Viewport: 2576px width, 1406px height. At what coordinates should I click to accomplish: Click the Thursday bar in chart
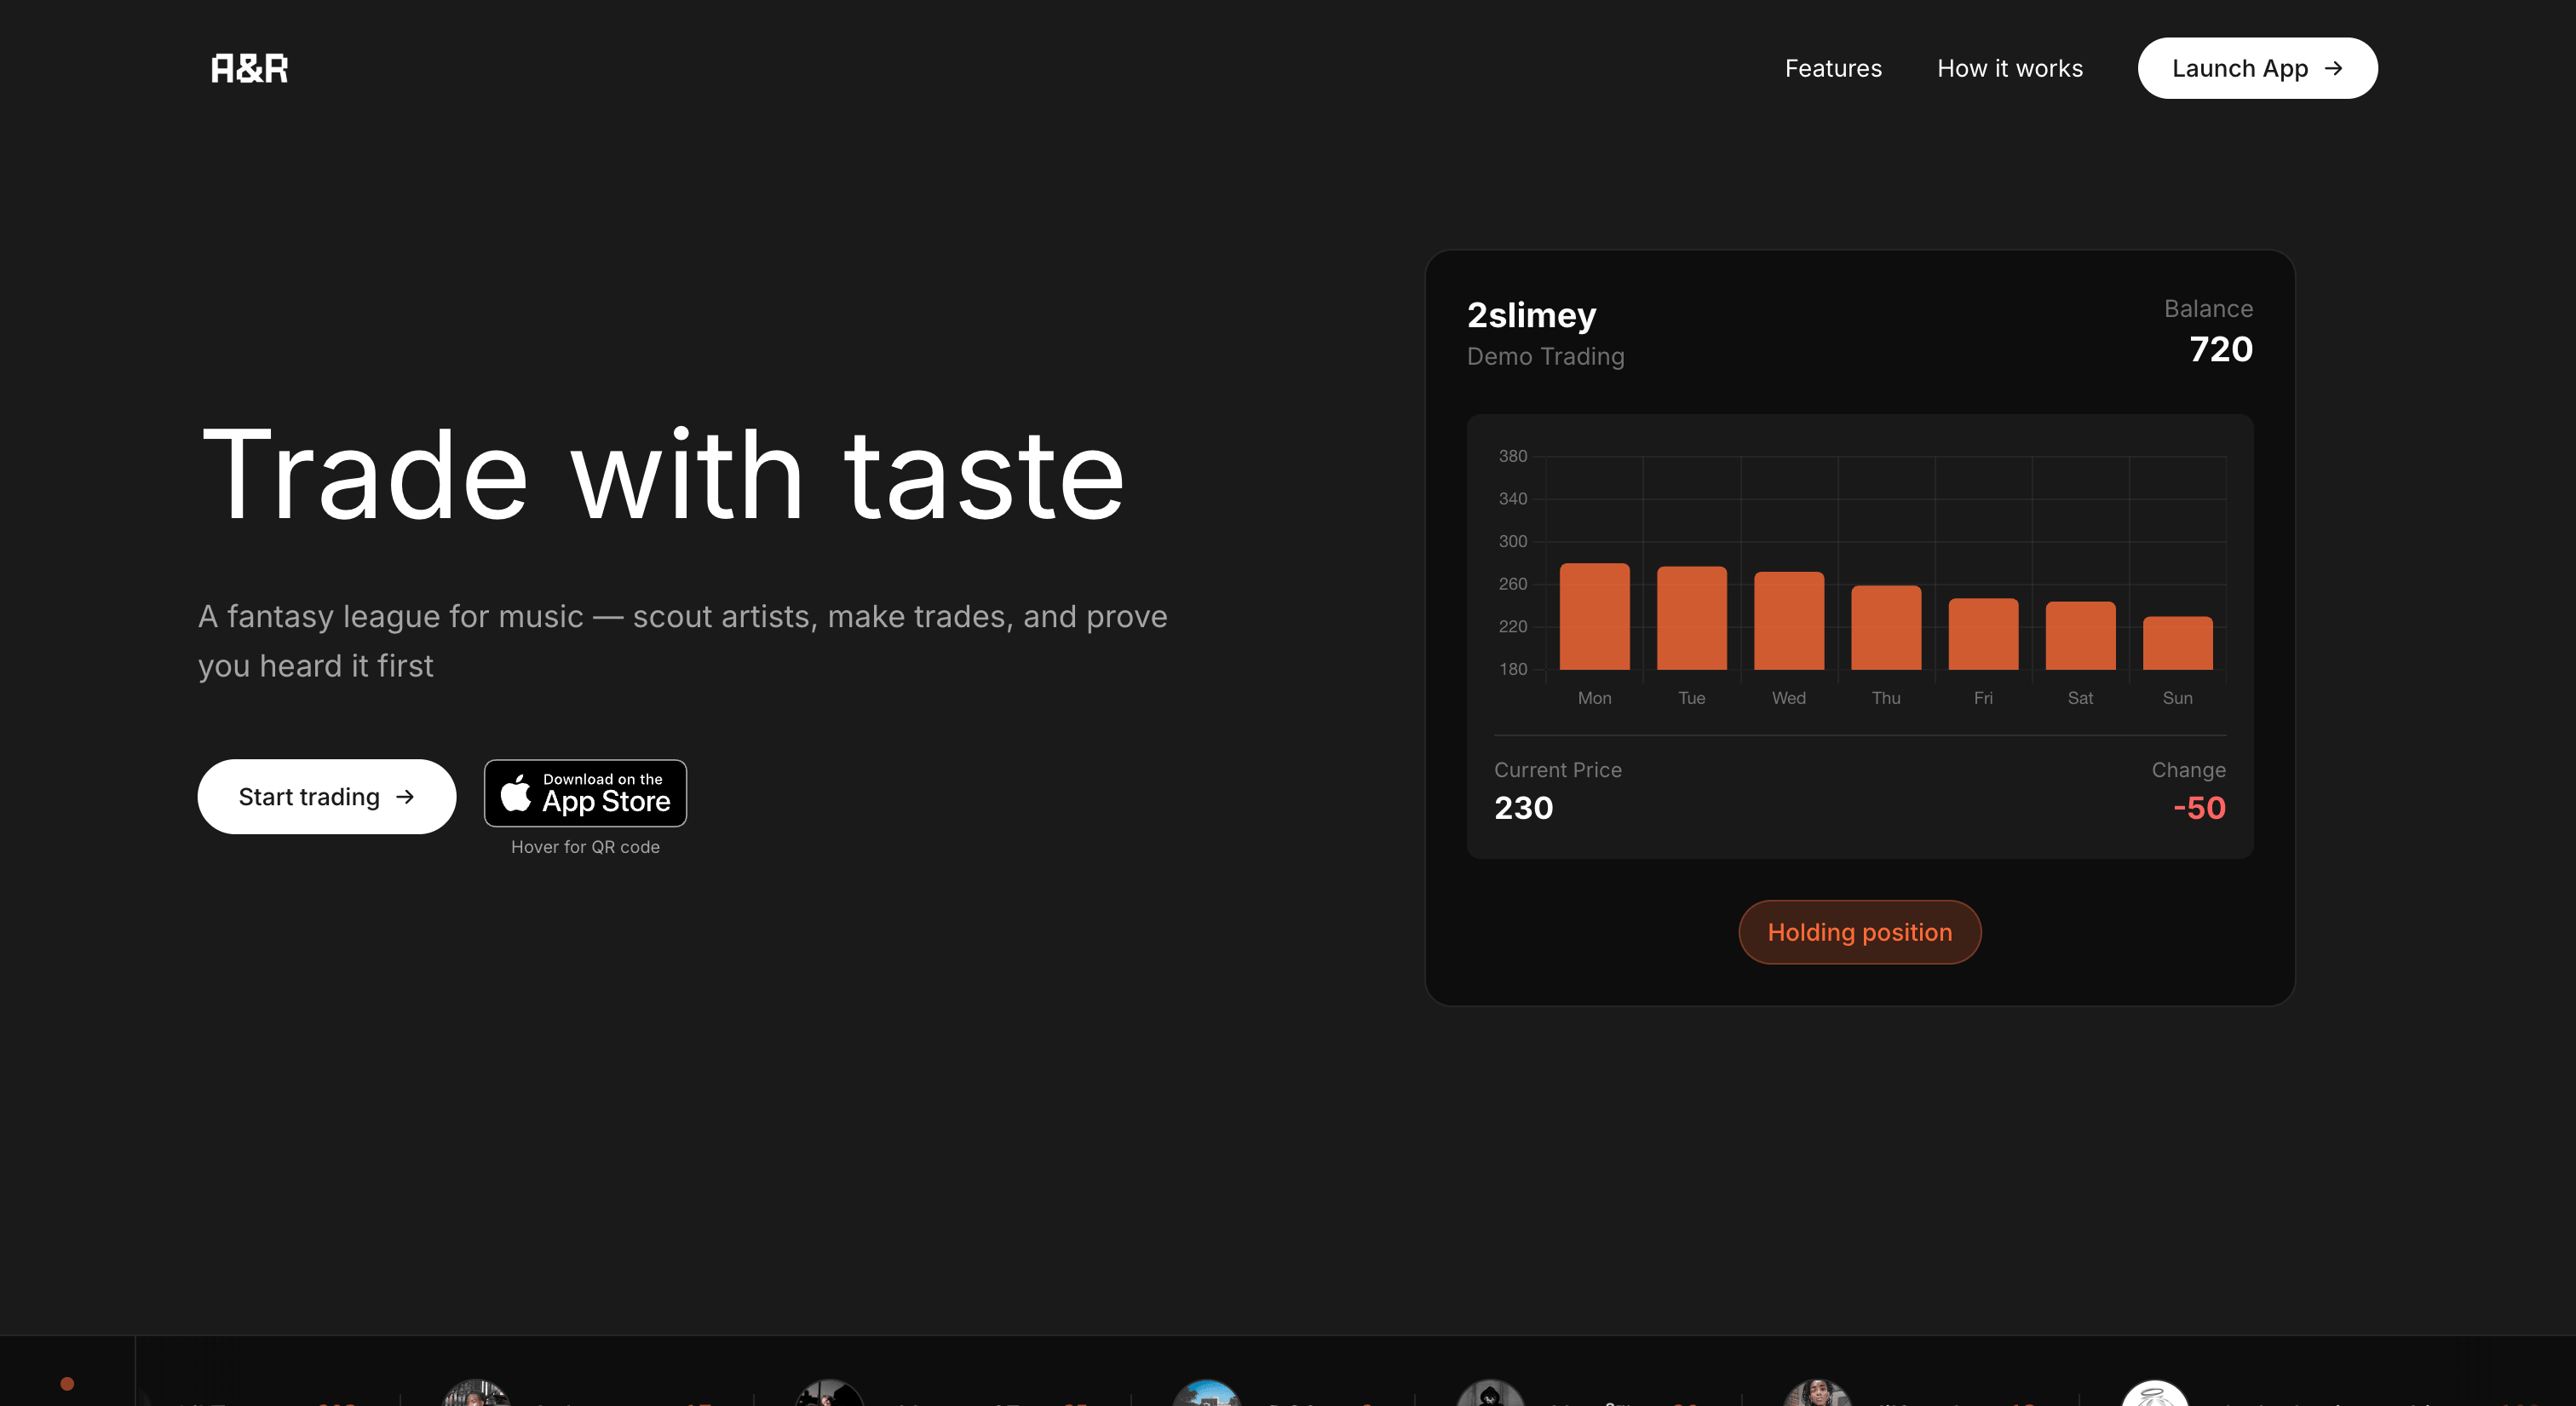tap(1885, 628)
